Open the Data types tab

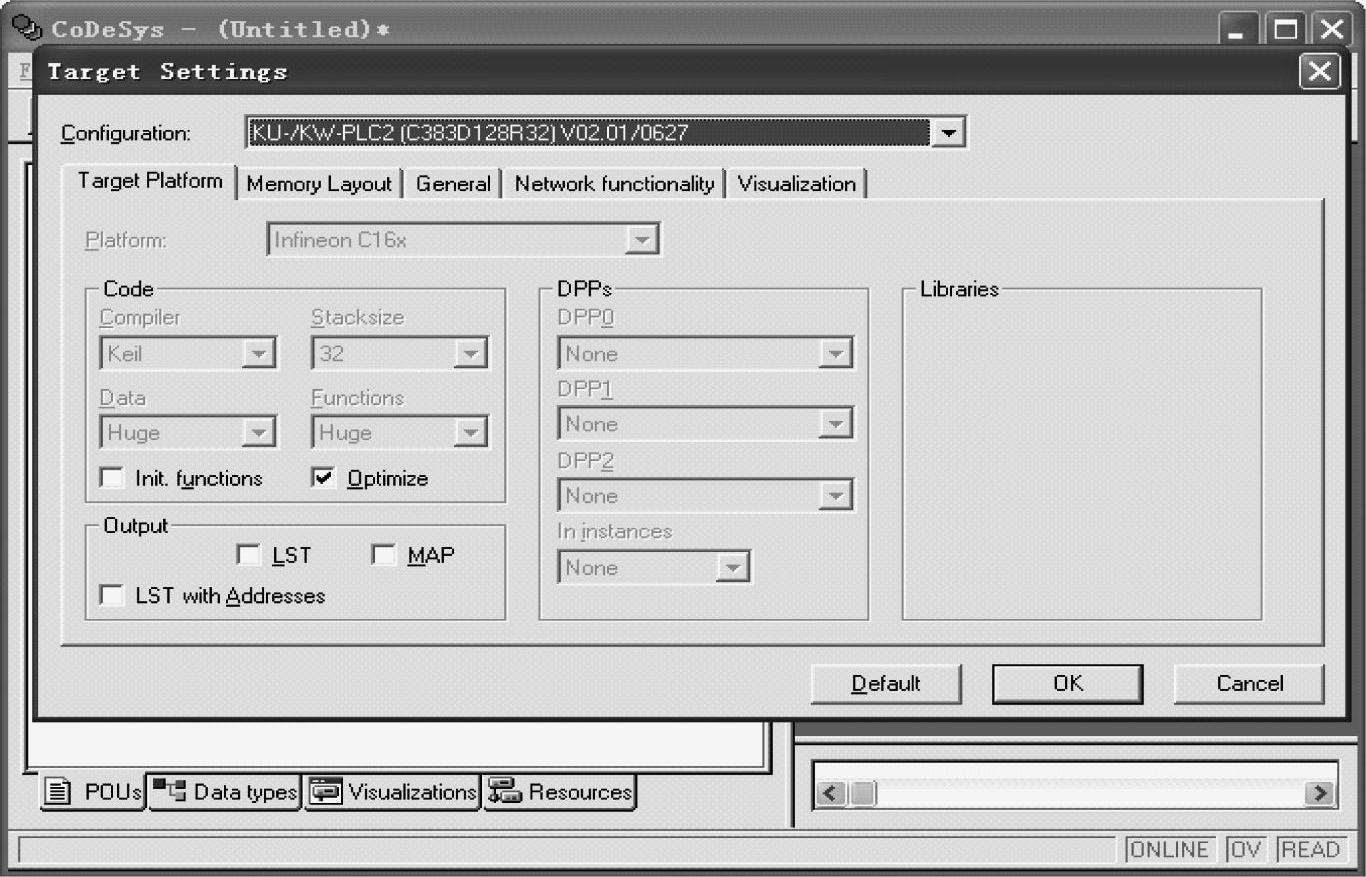click(x=226, y=792)
